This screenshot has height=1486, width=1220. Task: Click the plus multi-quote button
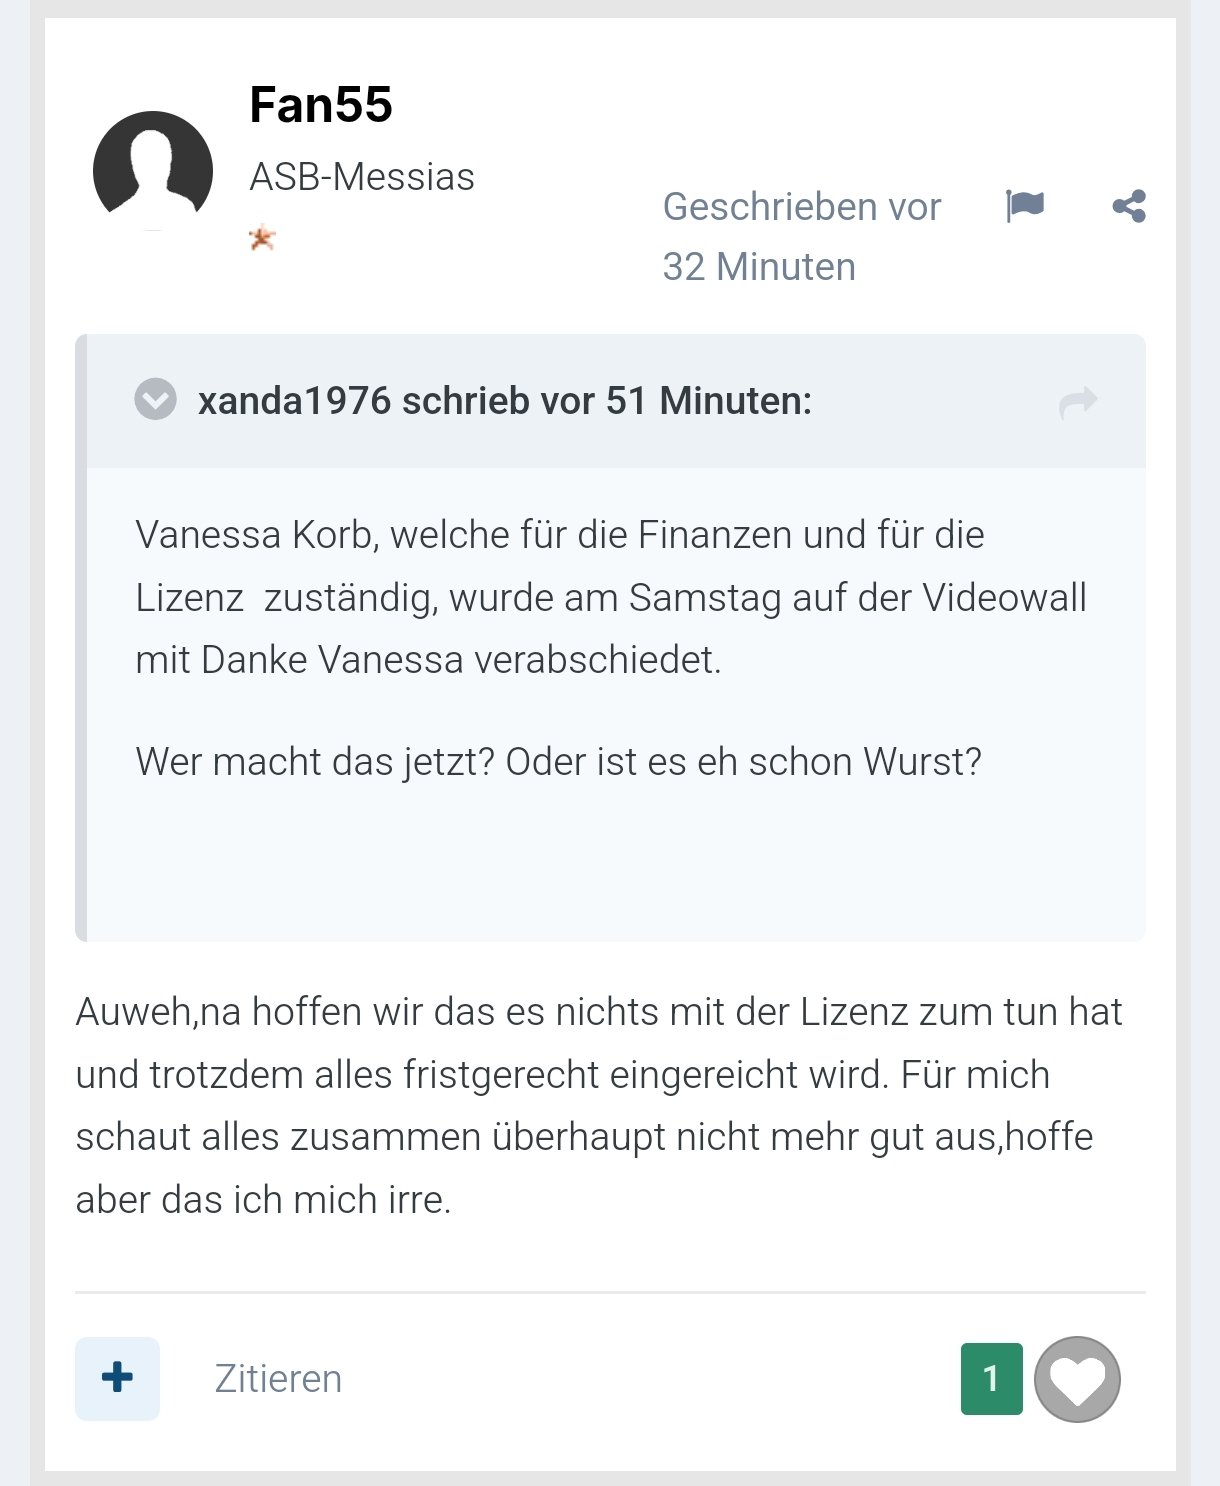tap(117, 1378)
